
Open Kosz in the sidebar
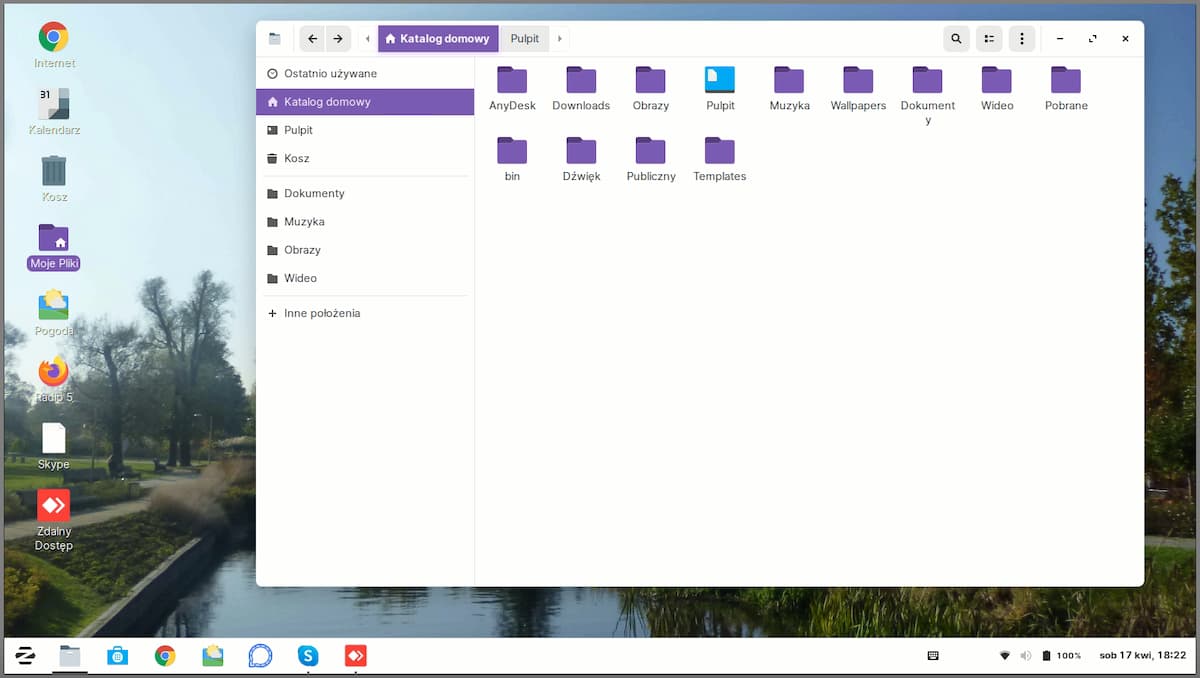(297, 158)
